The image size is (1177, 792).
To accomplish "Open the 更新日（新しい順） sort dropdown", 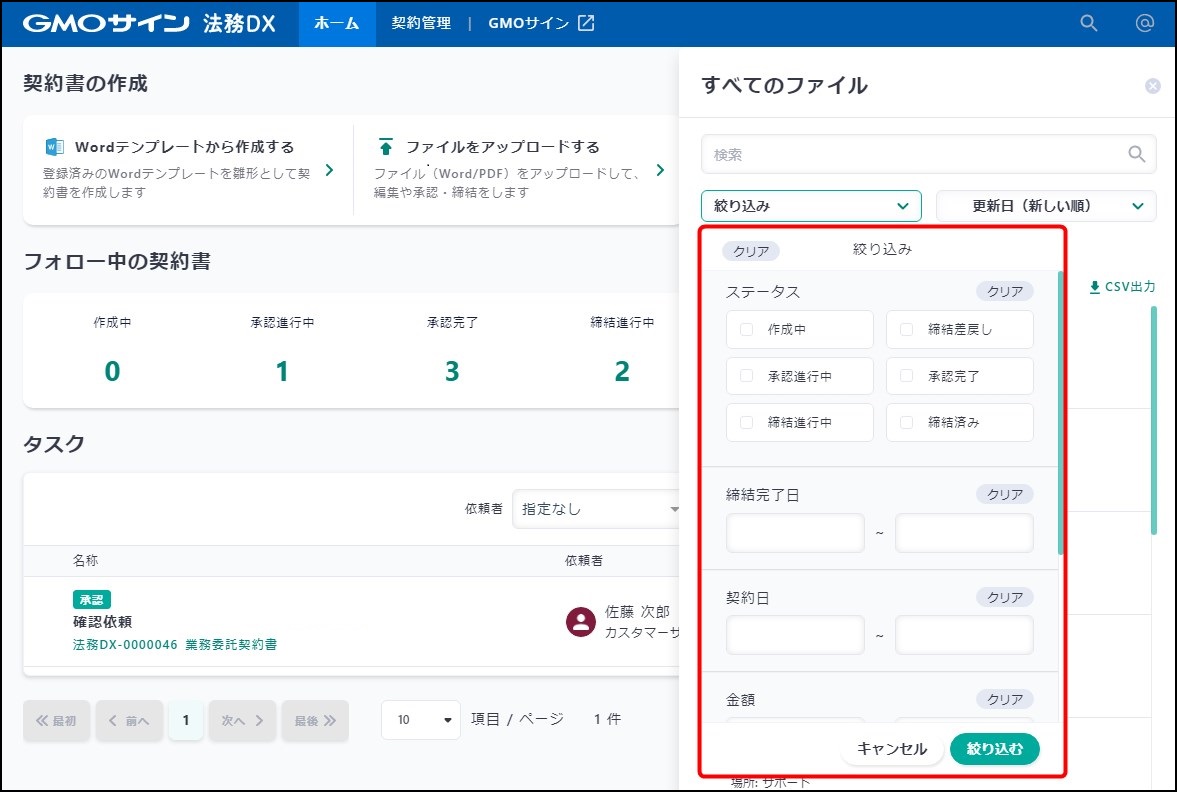I will click(x=1046, y=206).
